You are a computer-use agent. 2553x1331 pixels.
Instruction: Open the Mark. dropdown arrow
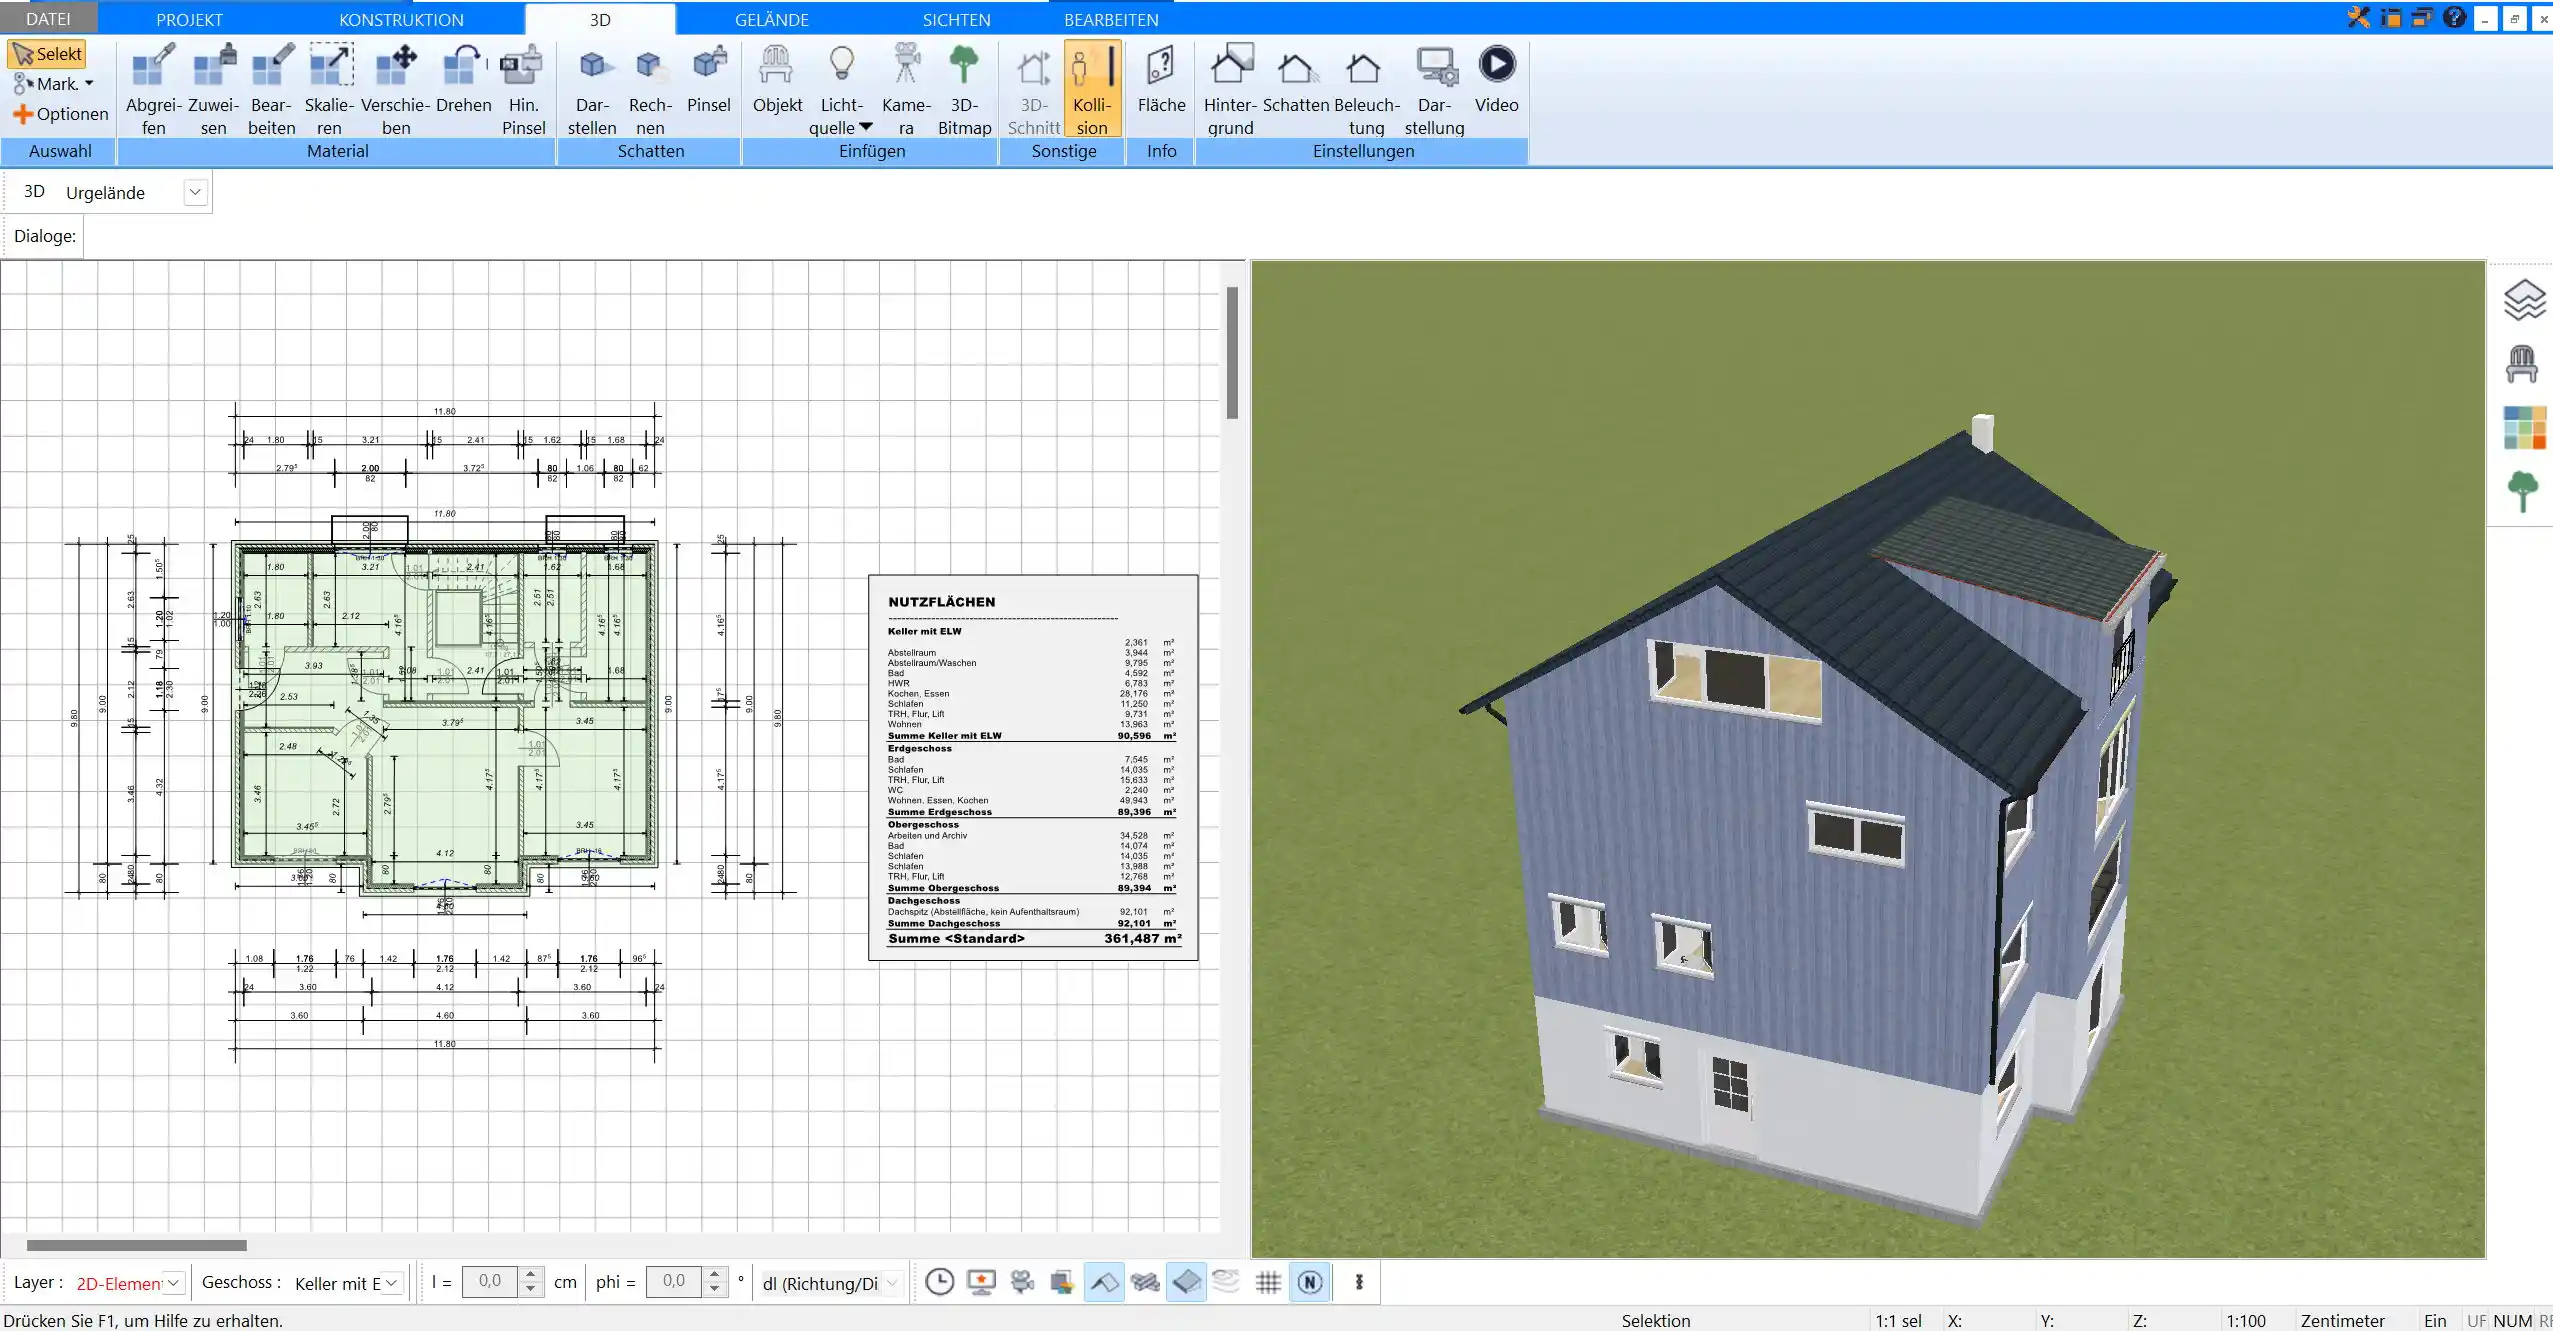coord(89,84)
